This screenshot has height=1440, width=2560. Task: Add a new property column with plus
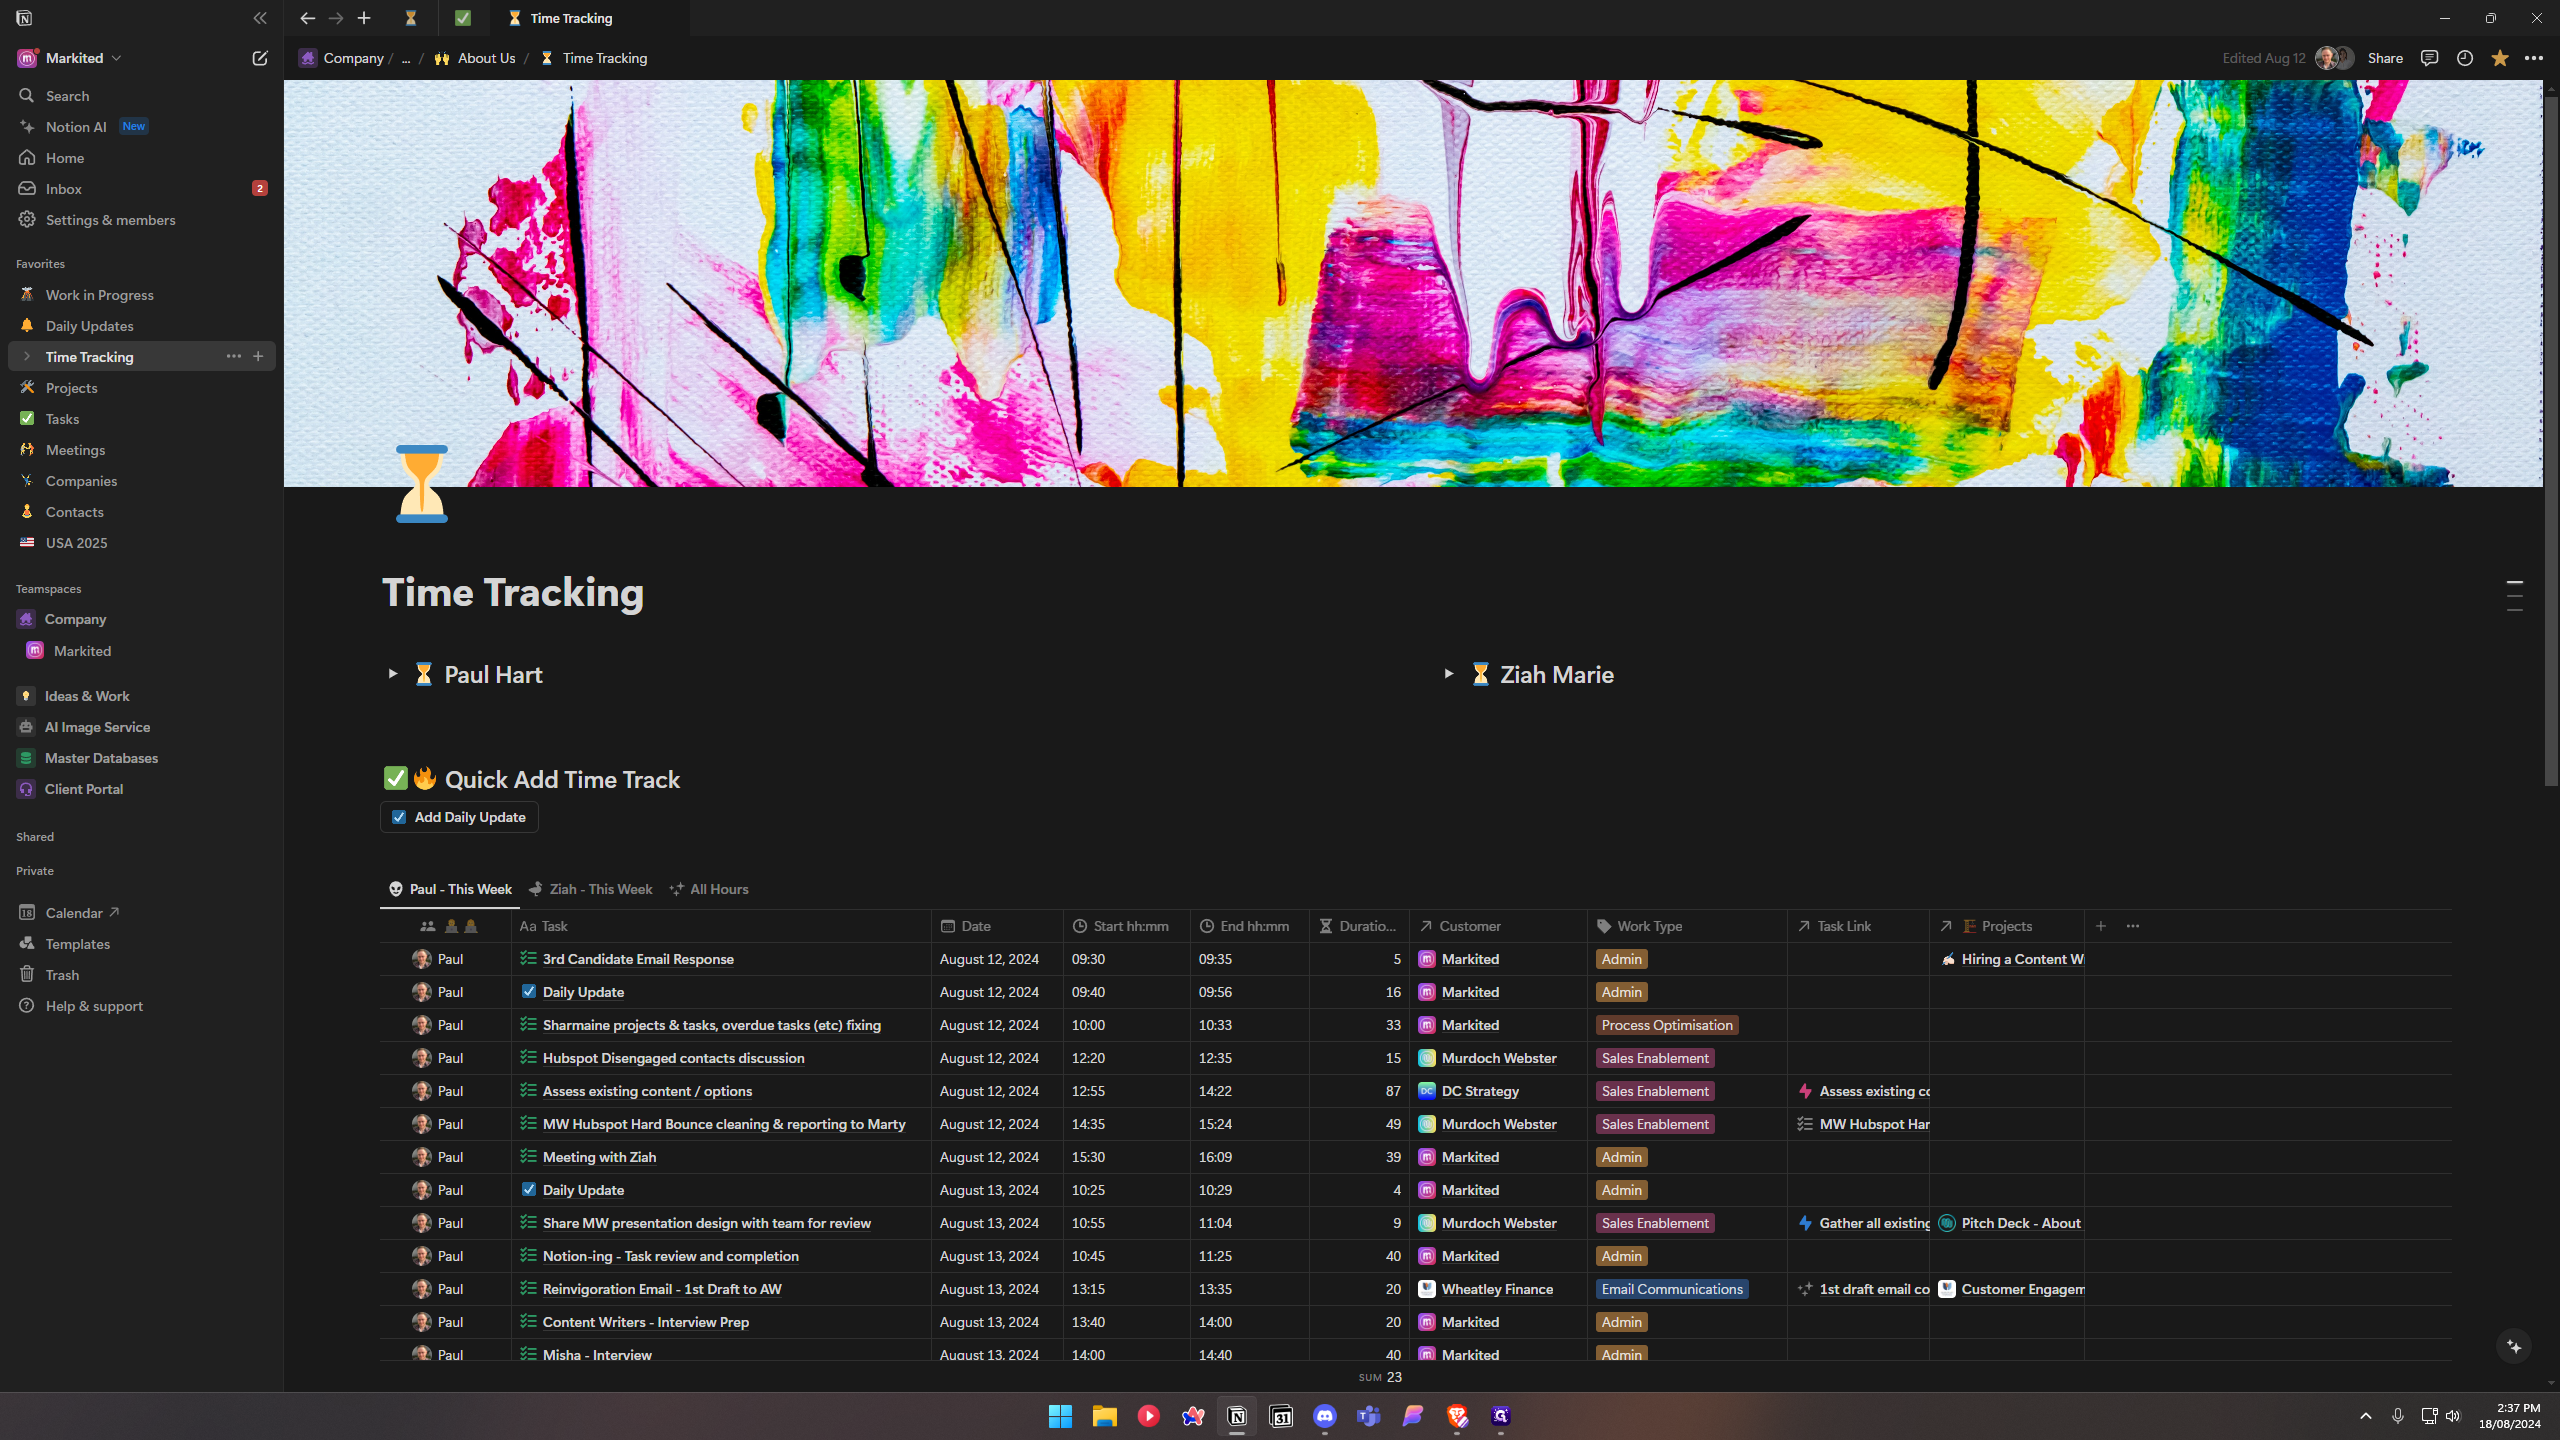click(2101, 926)
